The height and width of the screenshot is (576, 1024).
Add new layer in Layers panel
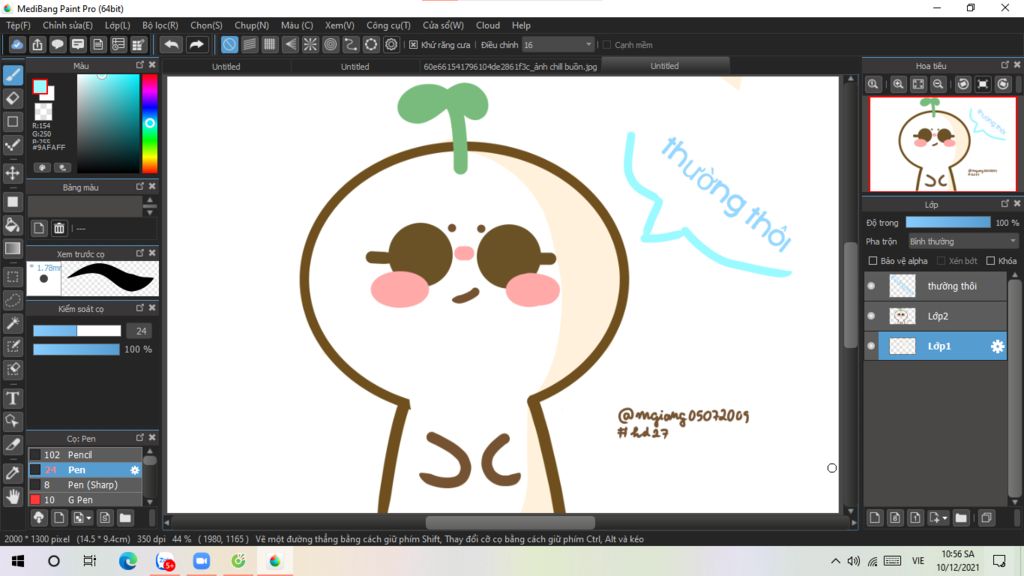pyautogui.click(x=875, y=518)
